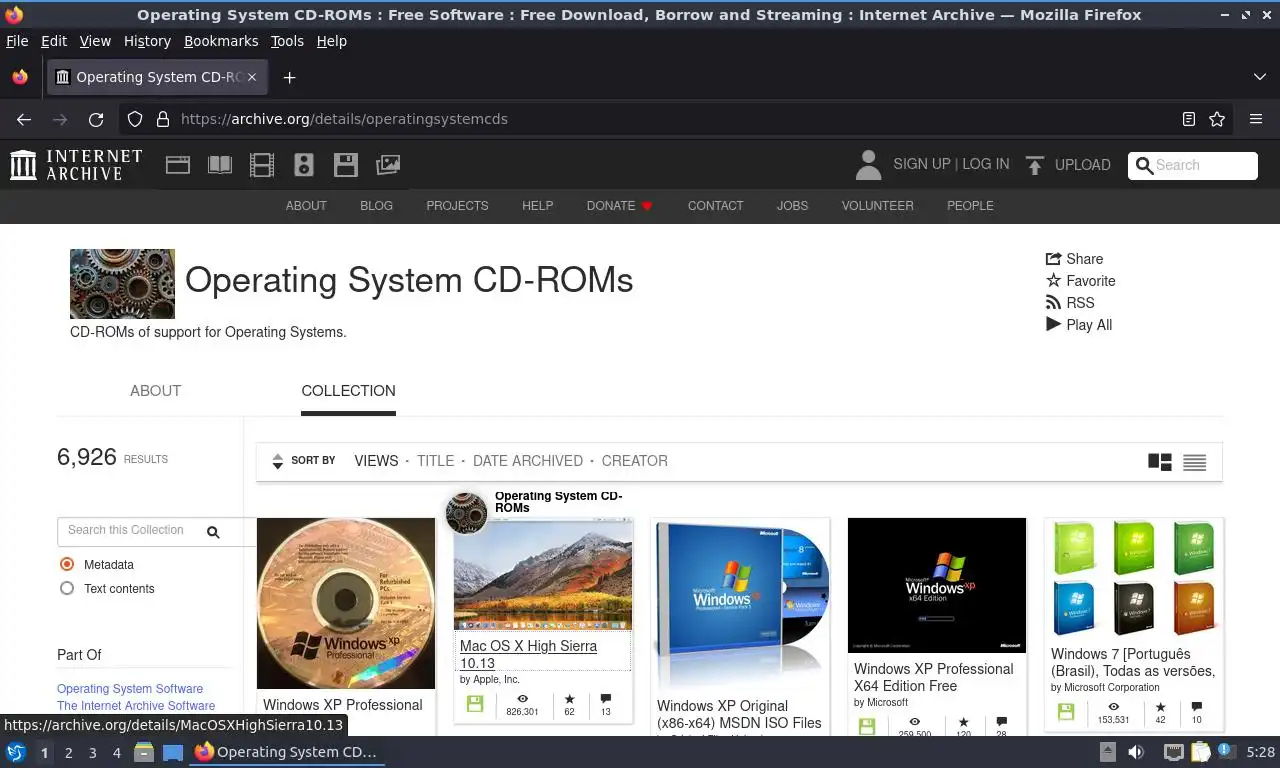The image size is (1280, 768).
Task: Click the Upload arrow icon
Action: 1035,165
